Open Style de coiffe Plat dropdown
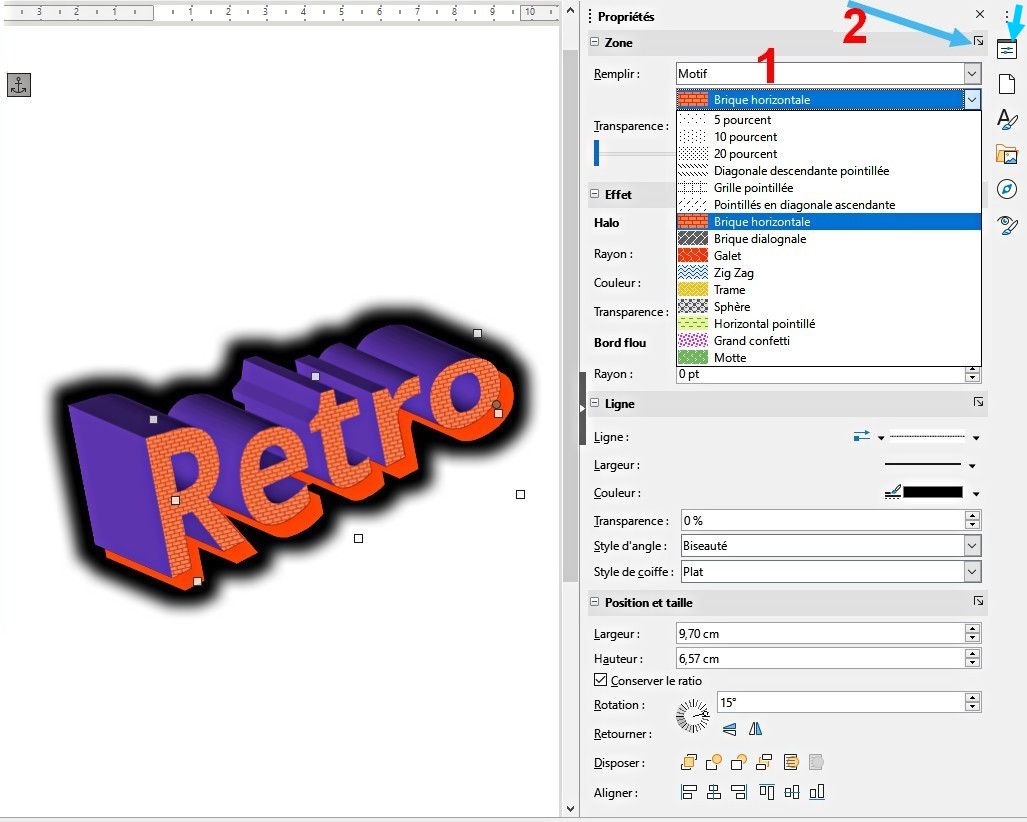 [x=972, y=572]
